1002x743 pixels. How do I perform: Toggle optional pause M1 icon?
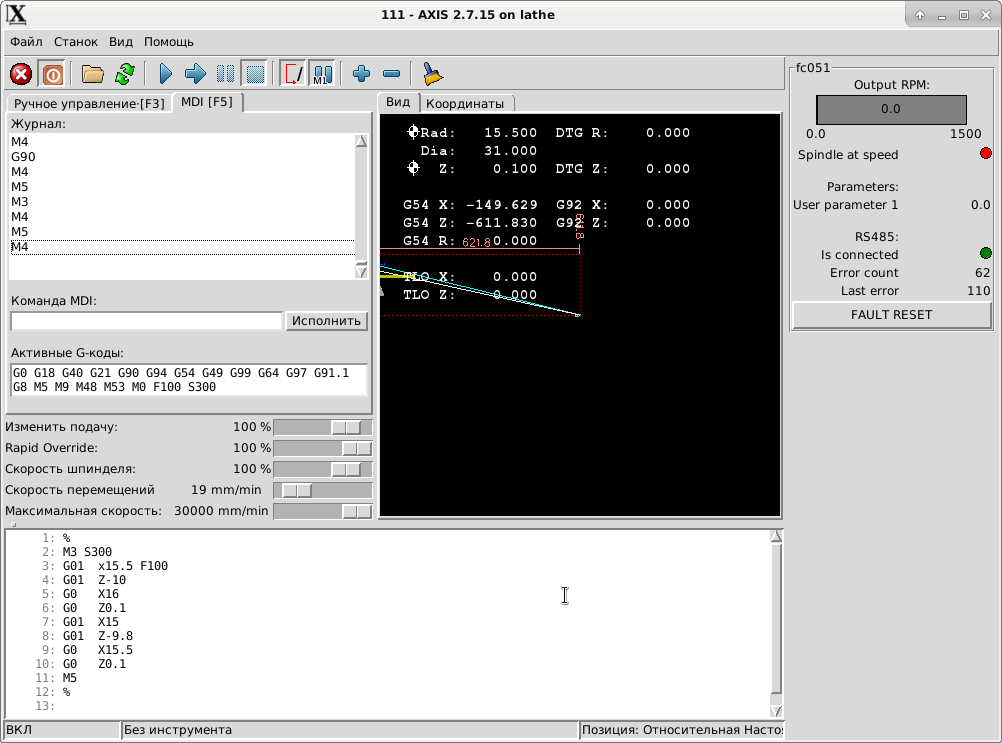pos(323,74)
